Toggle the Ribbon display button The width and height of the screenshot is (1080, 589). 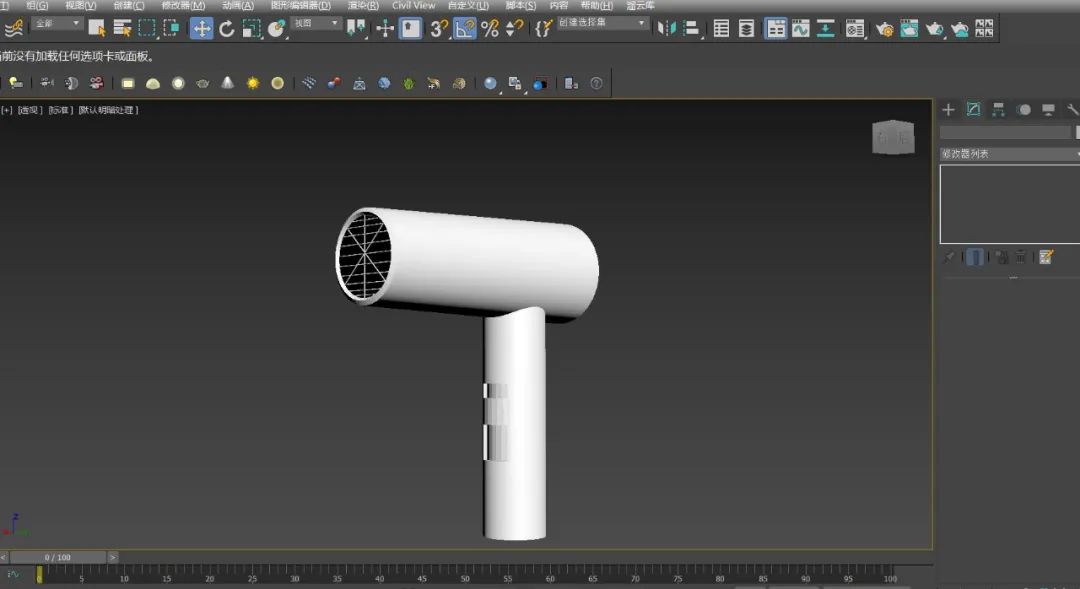776,28
